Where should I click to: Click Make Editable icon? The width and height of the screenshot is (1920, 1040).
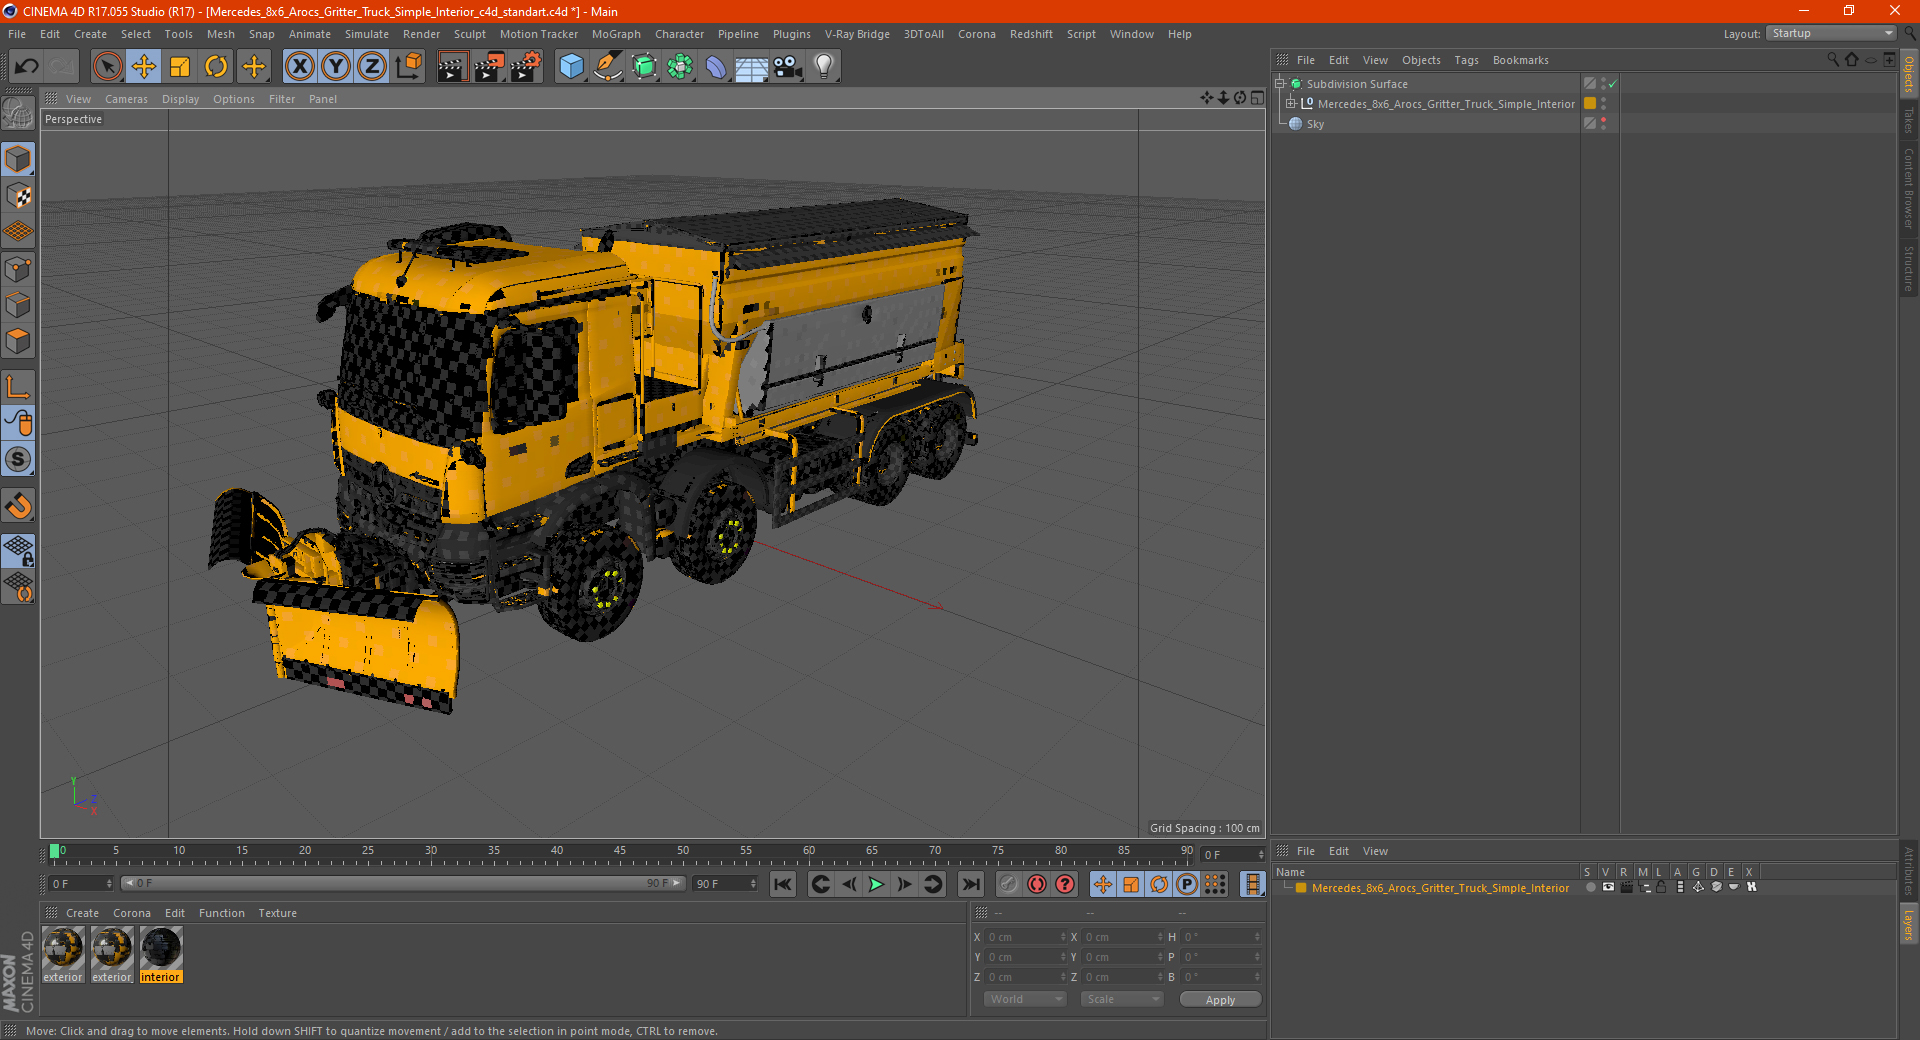click(18, 114)
